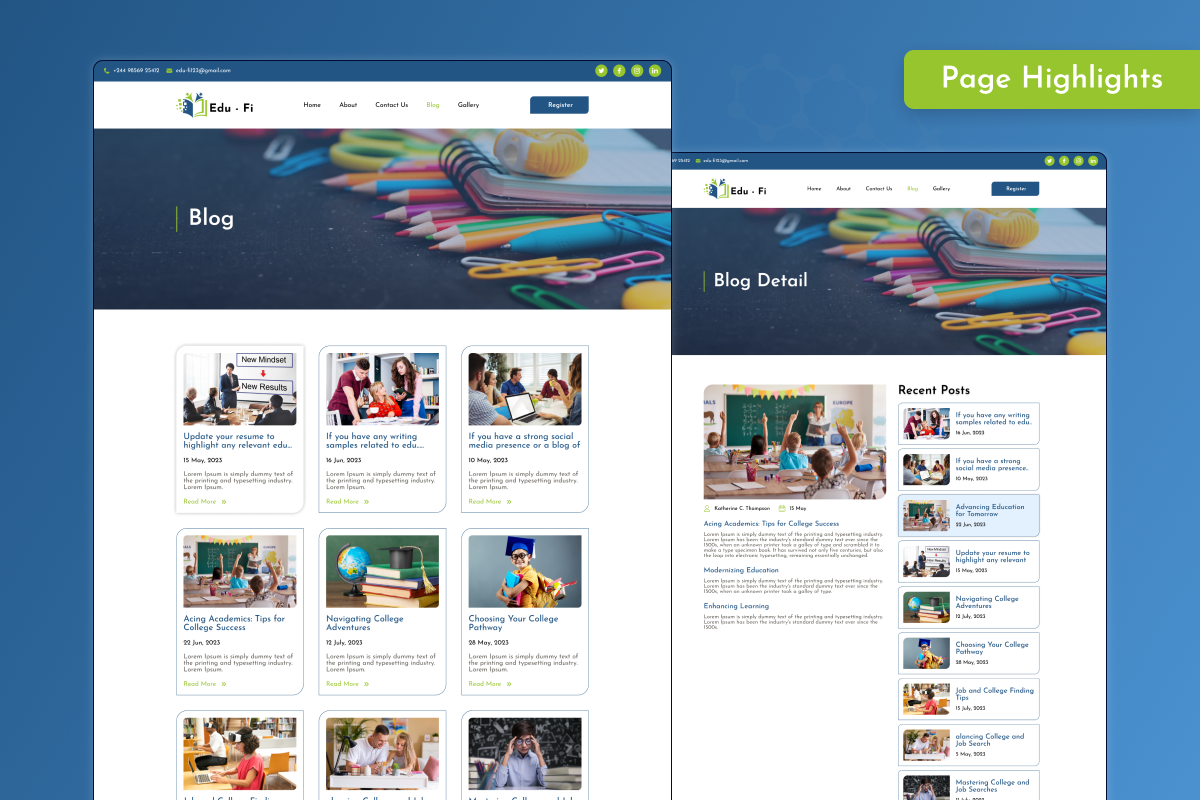Image resolution: width=1200 pixels, height=800 pixels.
Task: Open recent post 'Choosing Your College Pathway'
Action: coord(969,653)
